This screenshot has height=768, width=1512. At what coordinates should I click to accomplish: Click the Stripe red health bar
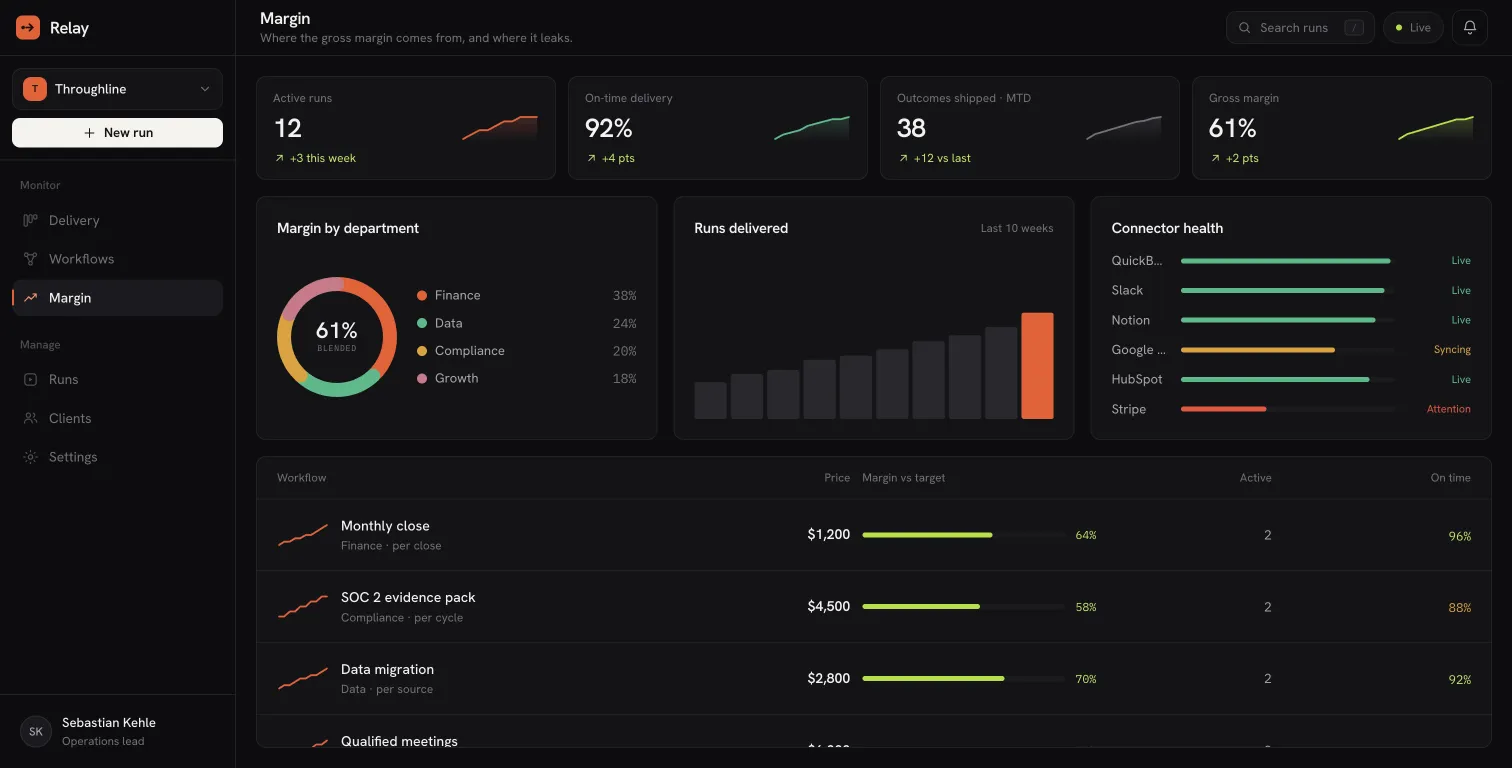[x=1224, y=409]
